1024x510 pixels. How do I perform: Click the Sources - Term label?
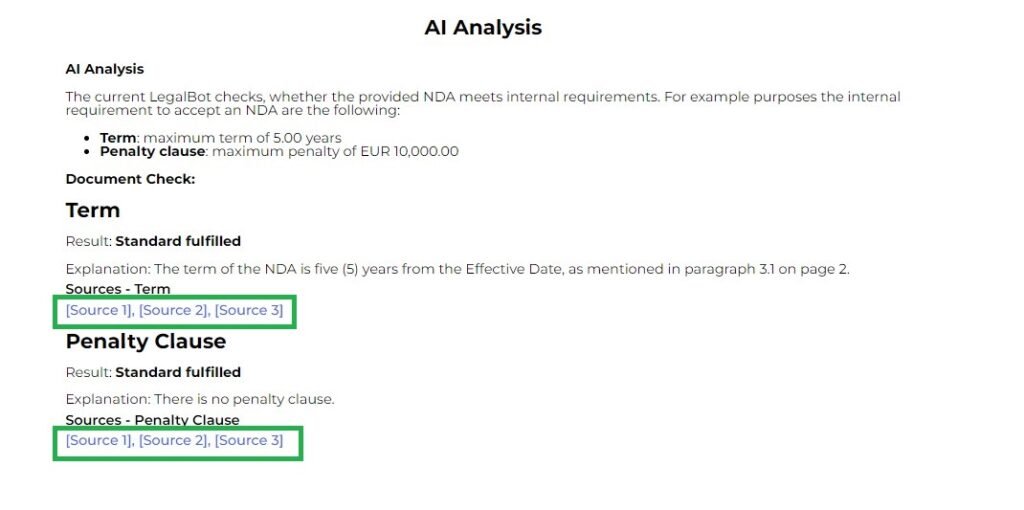tap(118, 289)
